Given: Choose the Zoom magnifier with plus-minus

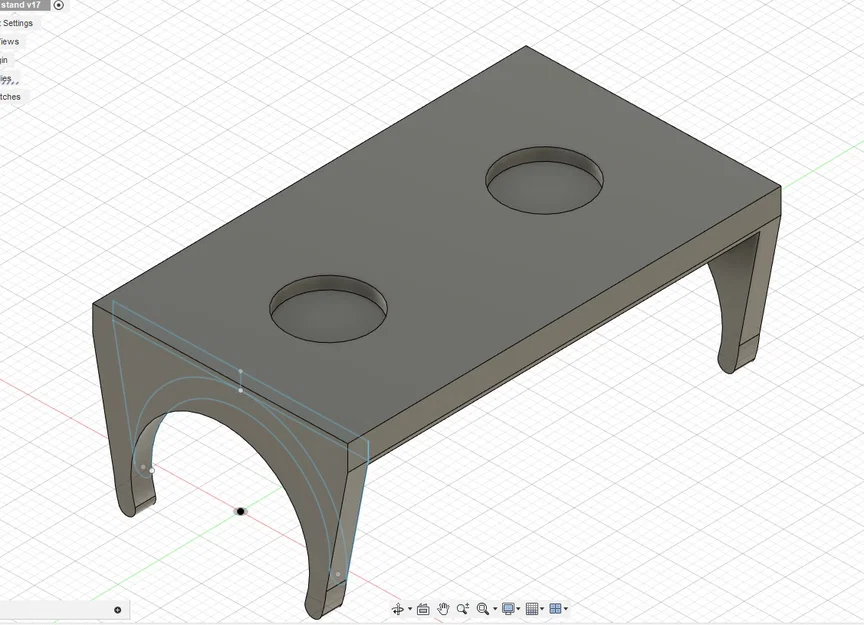Looking at the screenshot, I should 463,609.
